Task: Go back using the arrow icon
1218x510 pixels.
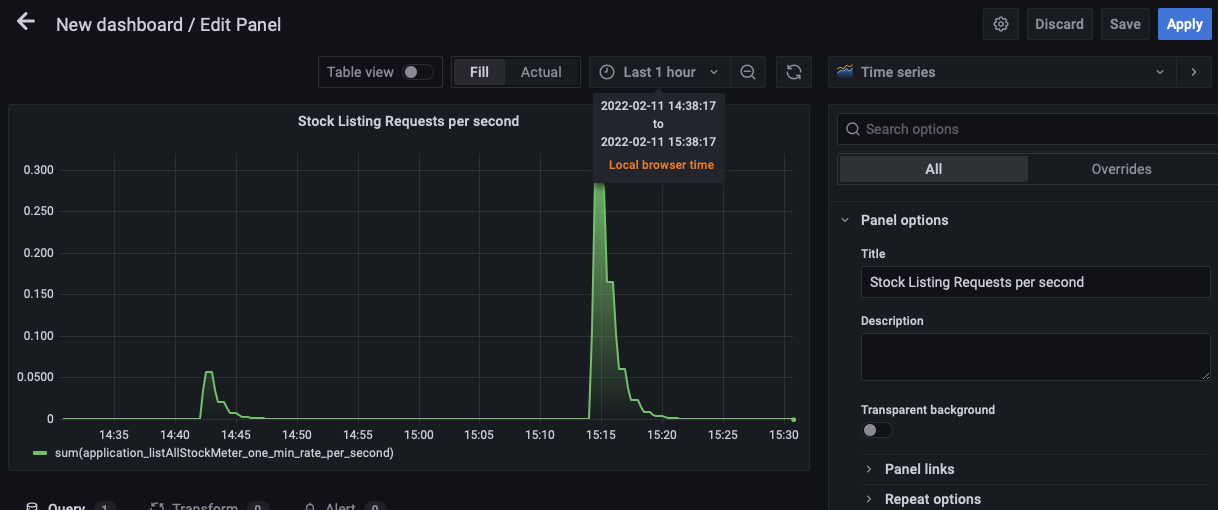Action: pos(25,22)
